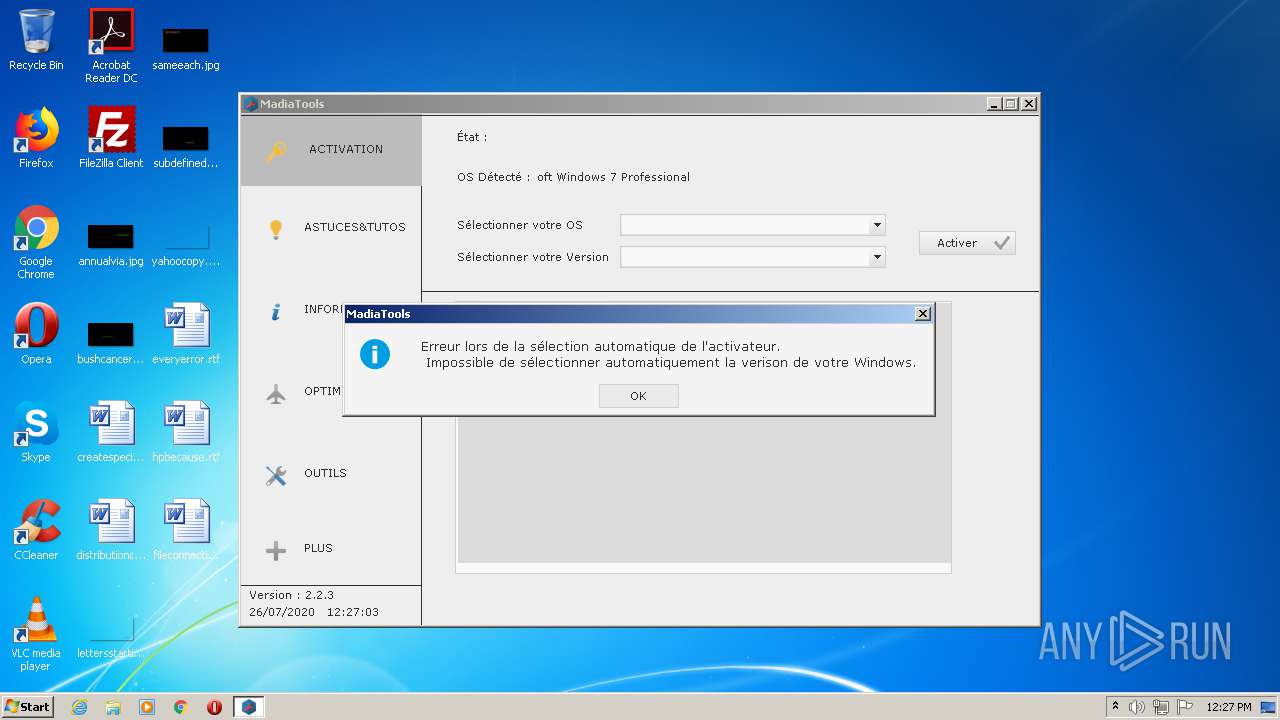
Task: Click the blue info 'i' sidebar icon
Action: 276,311
